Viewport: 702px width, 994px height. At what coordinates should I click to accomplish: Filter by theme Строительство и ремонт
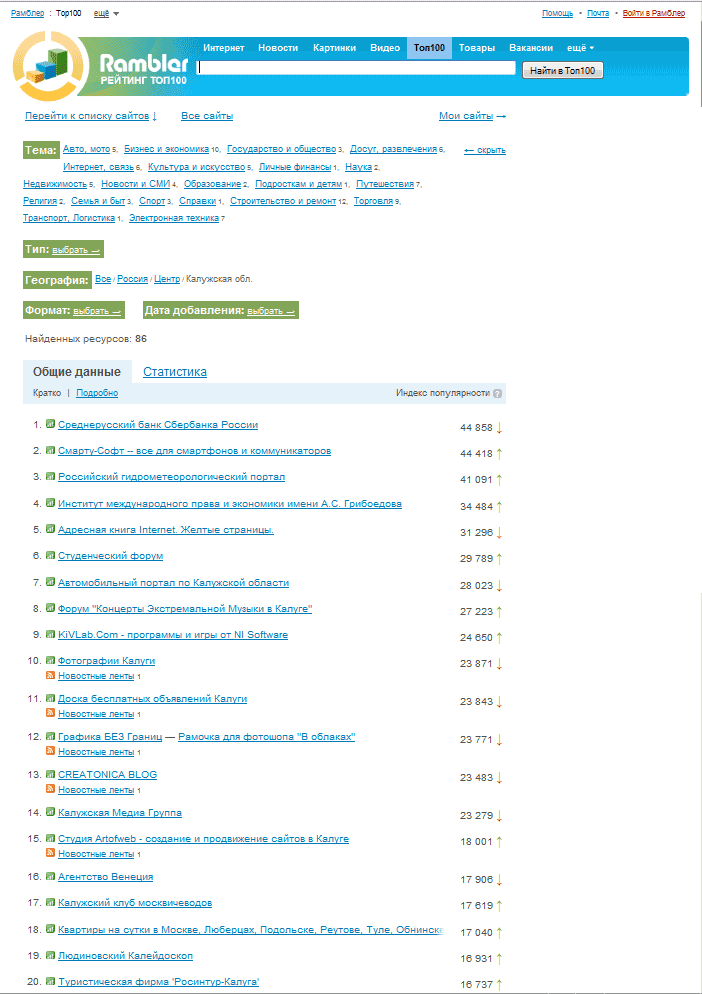click(x=283, y=201)
